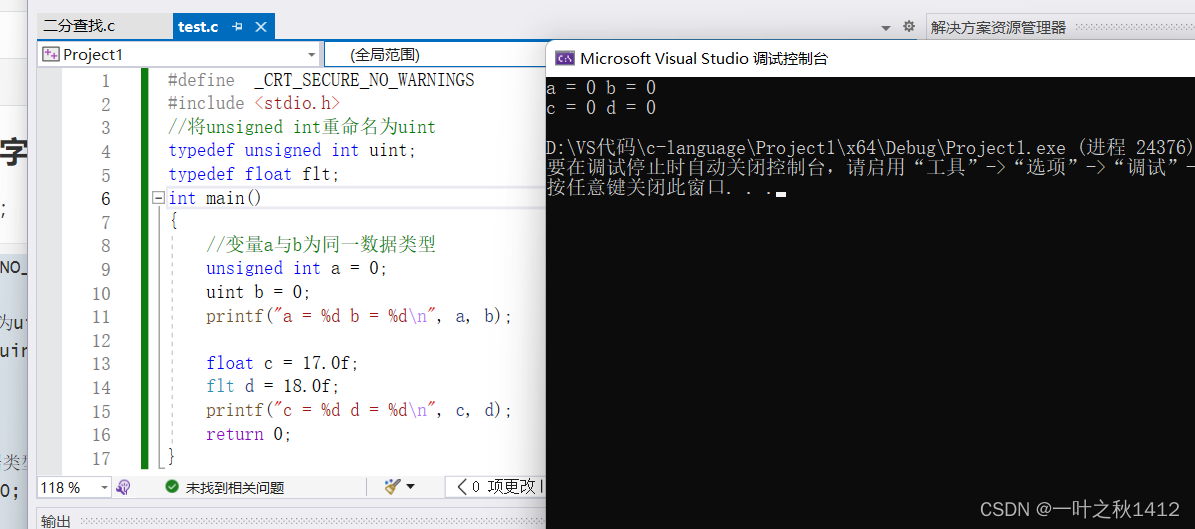Select the test.c editor tab
The height and width of the screenshot is (529, 1195).
[198, 27]
